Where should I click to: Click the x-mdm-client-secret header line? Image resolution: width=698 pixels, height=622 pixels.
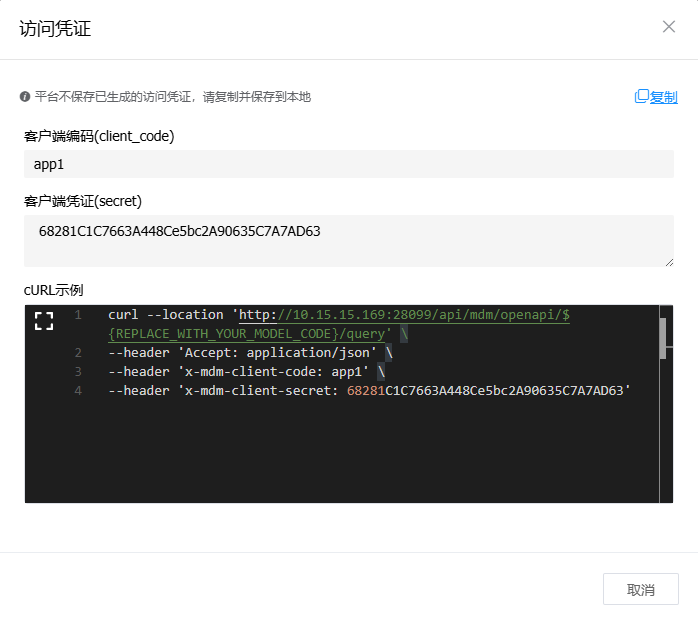click(x=370, y=391)
